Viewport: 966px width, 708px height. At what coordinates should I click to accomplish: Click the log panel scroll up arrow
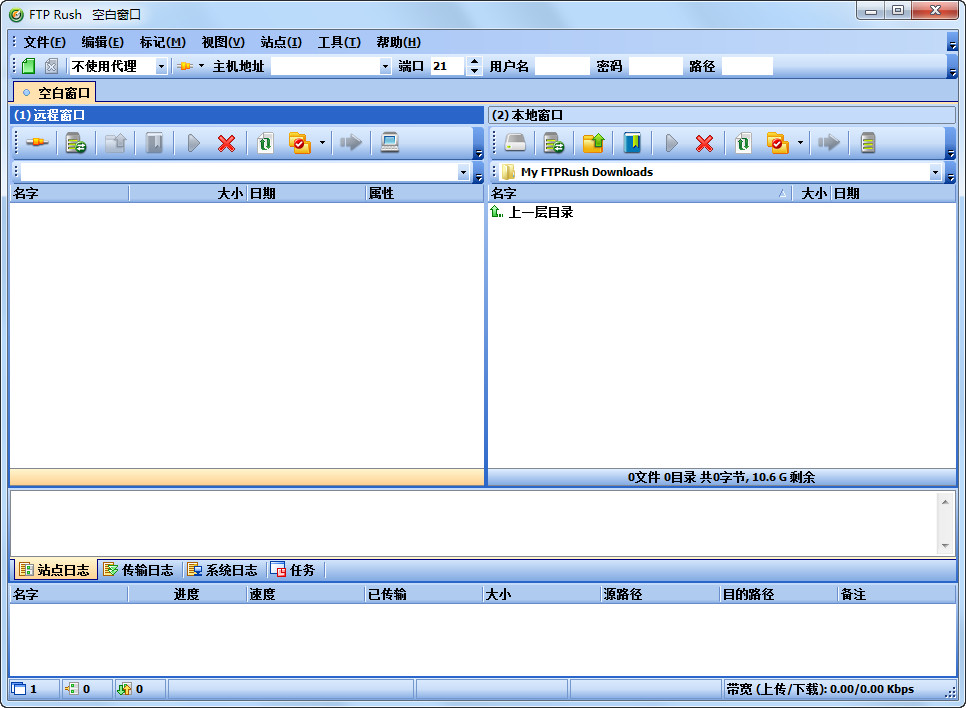tap(945, 502)
